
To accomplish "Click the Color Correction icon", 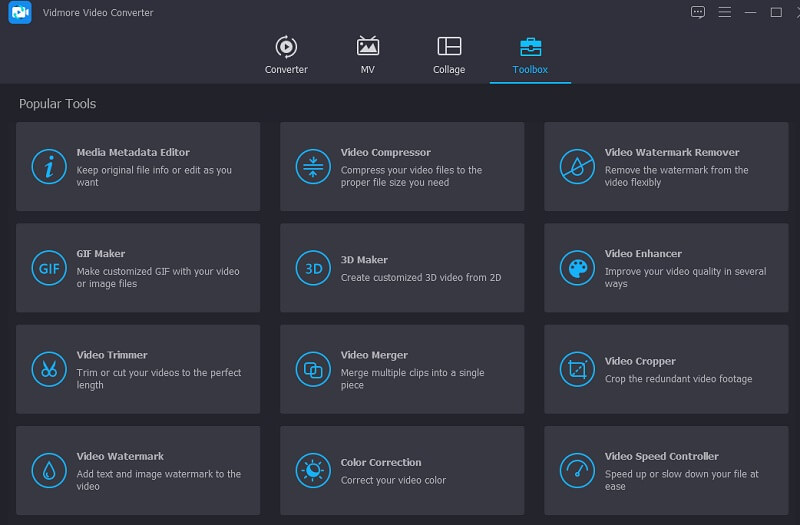I will coord(313,470).
